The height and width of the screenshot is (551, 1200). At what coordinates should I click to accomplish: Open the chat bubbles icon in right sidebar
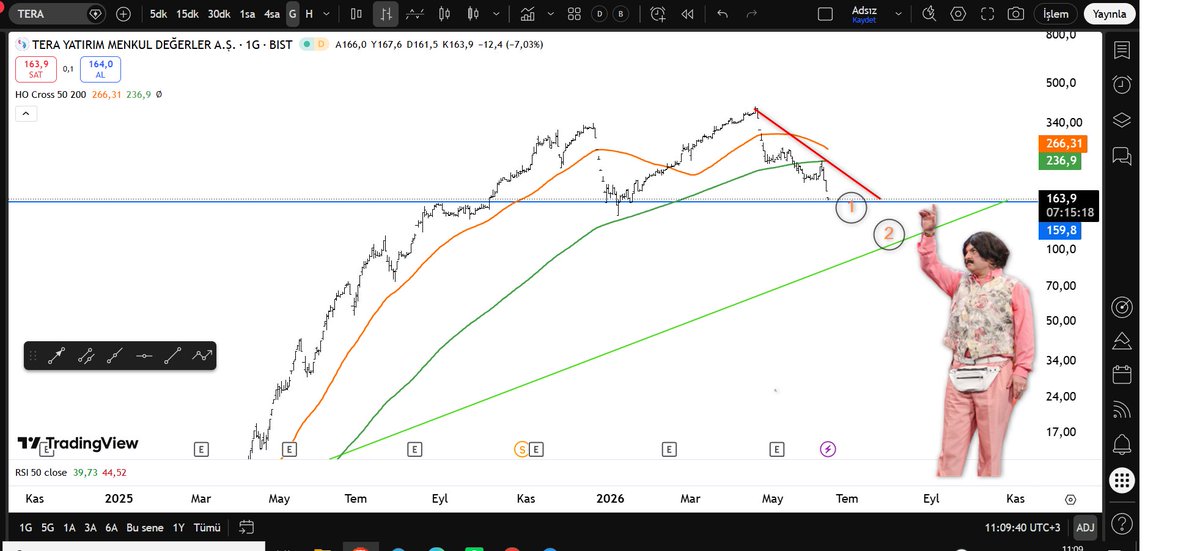pos(1121,156)
